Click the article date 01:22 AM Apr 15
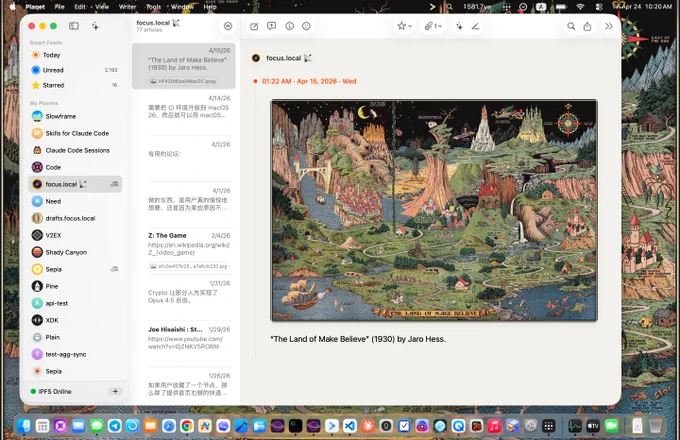This screenshot has height=440, width=680. click(x=309, y=81)
